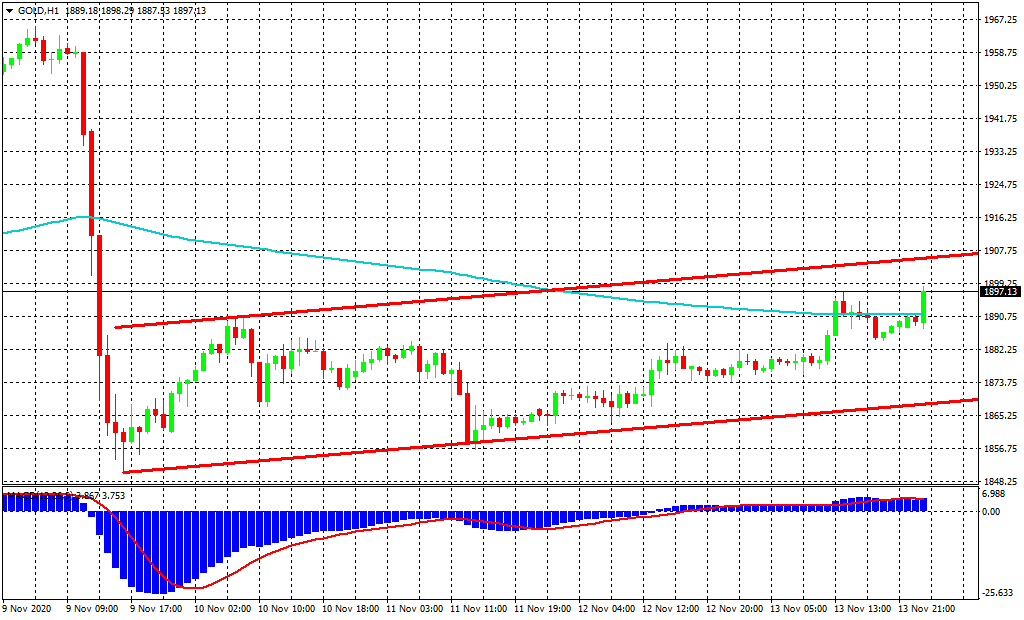
Task: Click the triangle arrow beside GOLD,H1
Action: (9, 9)
